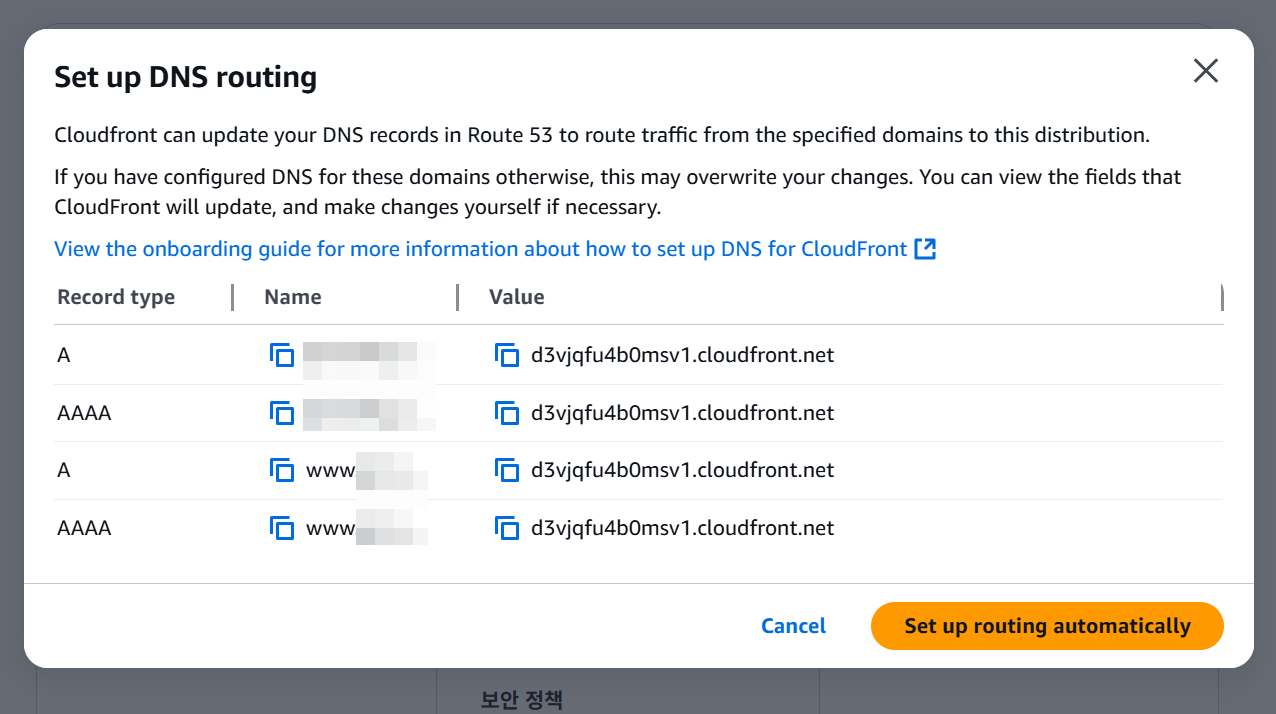Select the column divider after Name
The width and height of the screenshot is (1276, 714).
pyautogui.click(x=457, y=297)
